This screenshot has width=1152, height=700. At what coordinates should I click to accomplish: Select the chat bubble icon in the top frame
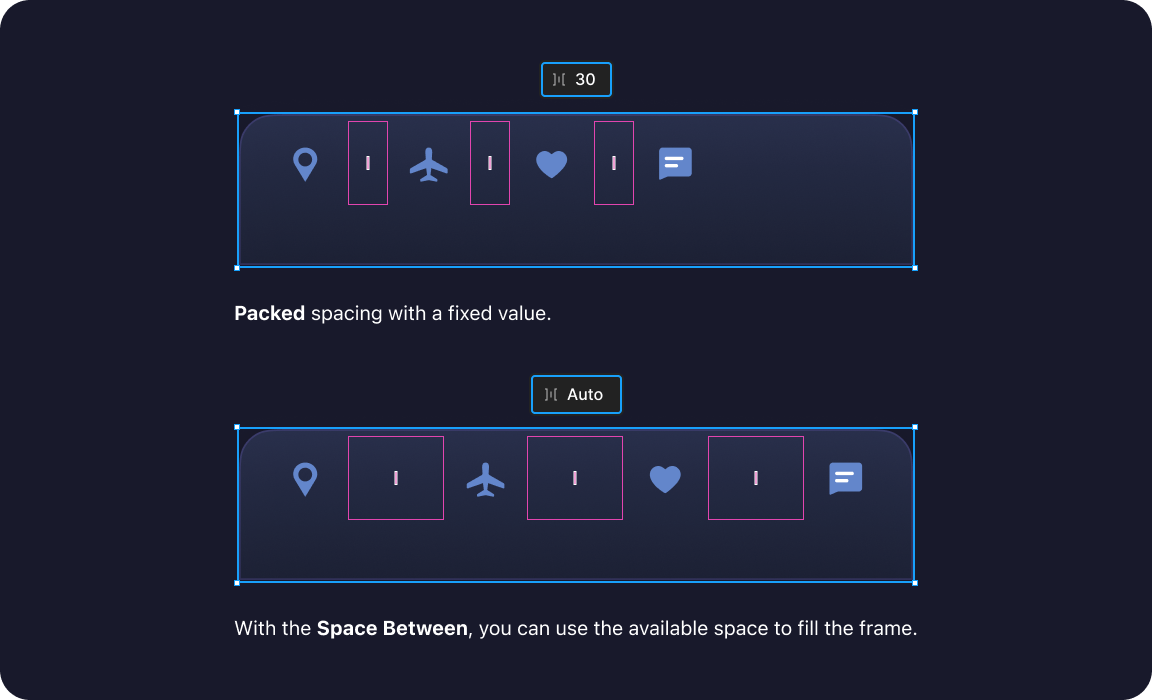pos(675,162)
